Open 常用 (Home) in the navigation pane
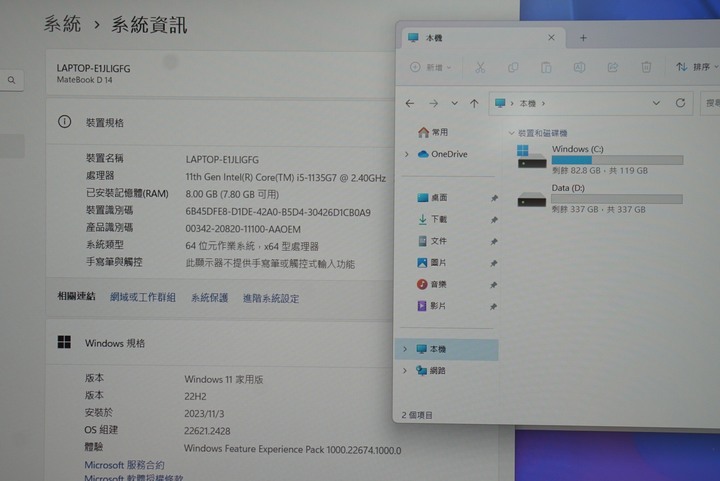This screenshot has height=481, width=720. point(433,132)
